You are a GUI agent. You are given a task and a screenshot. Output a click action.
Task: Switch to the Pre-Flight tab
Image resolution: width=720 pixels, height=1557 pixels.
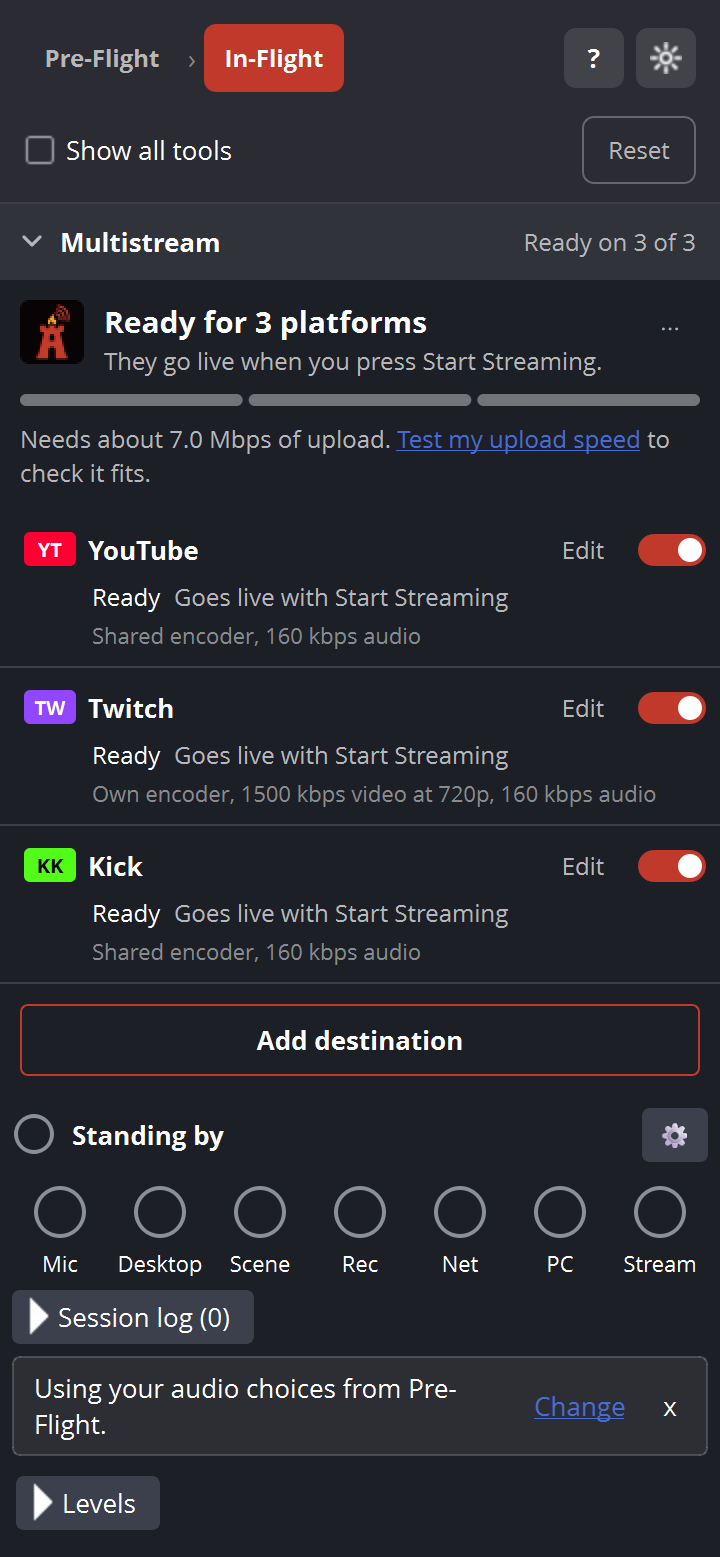pyautogui.click(x=102, y=59)
